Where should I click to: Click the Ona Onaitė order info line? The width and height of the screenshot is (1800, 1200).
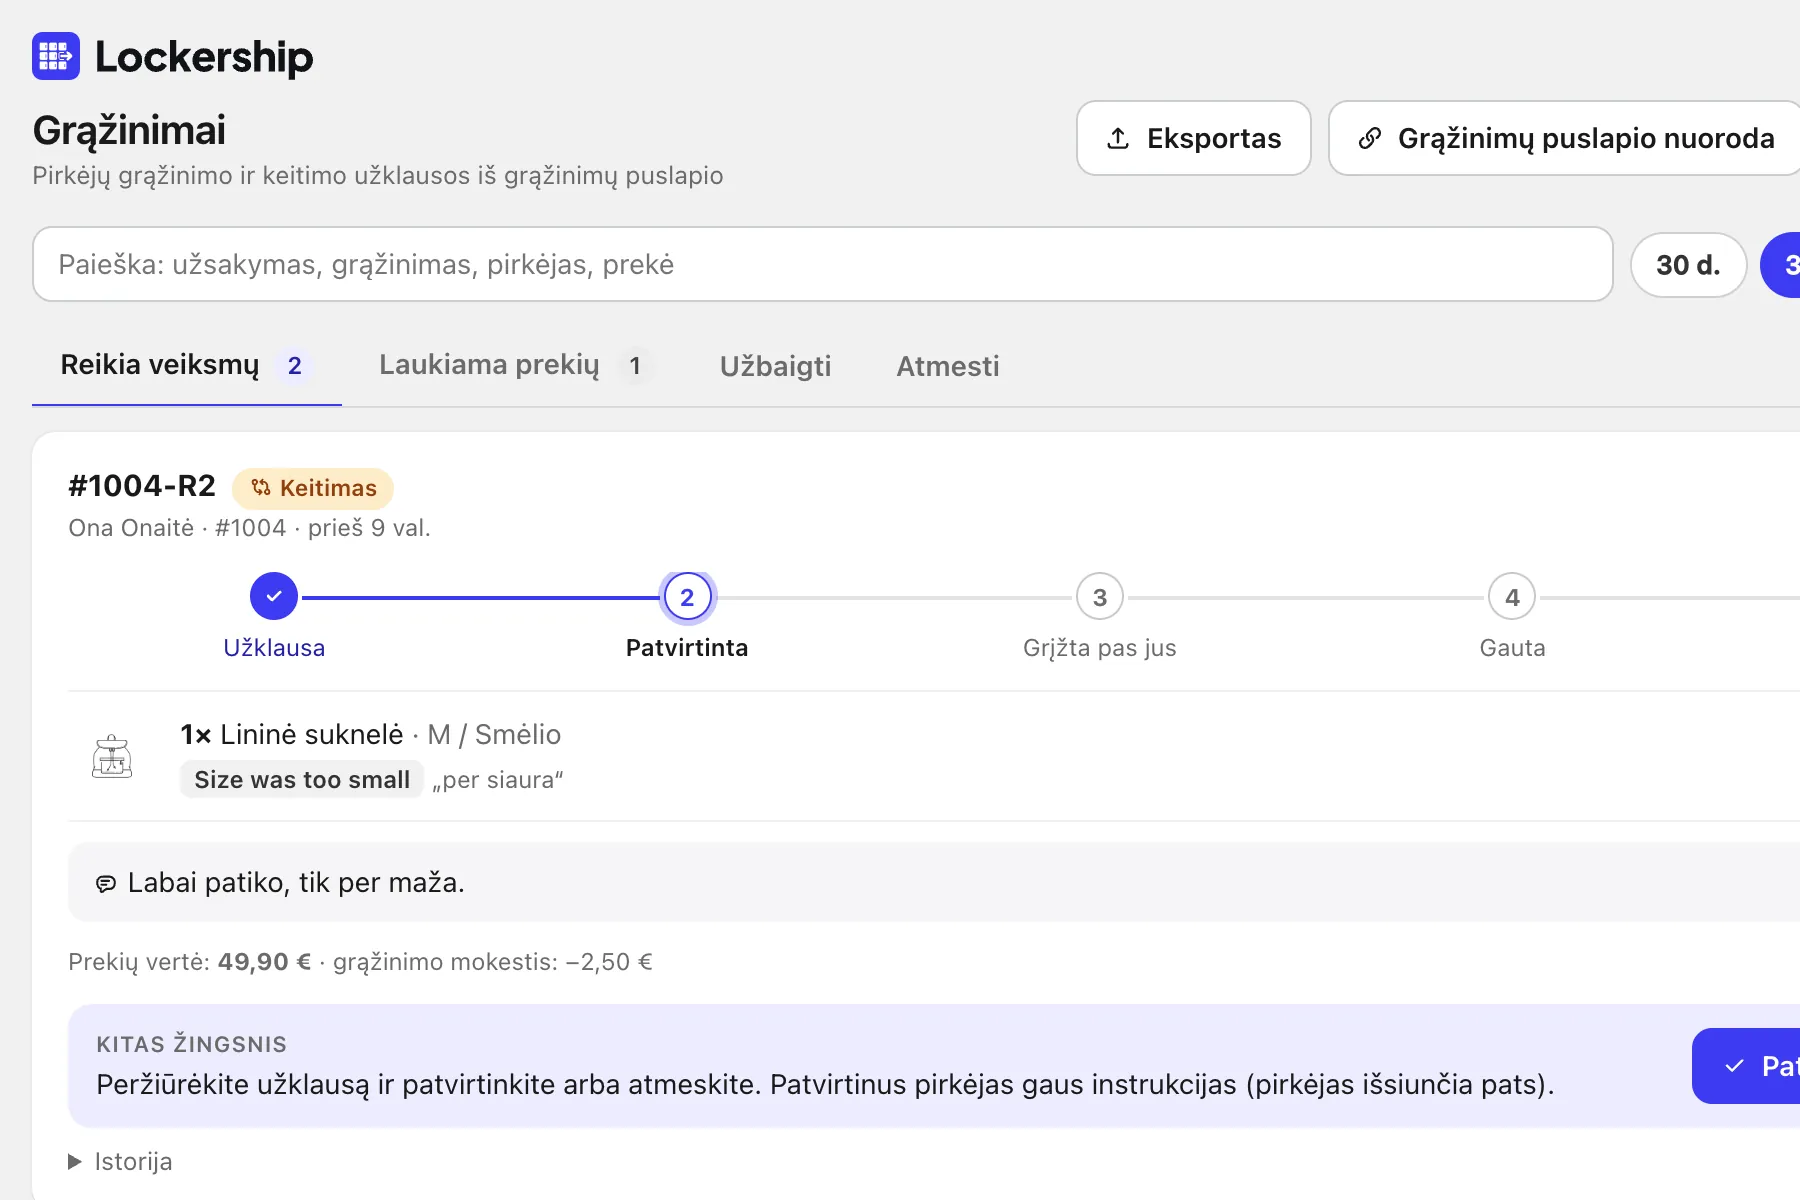point(249,528)
